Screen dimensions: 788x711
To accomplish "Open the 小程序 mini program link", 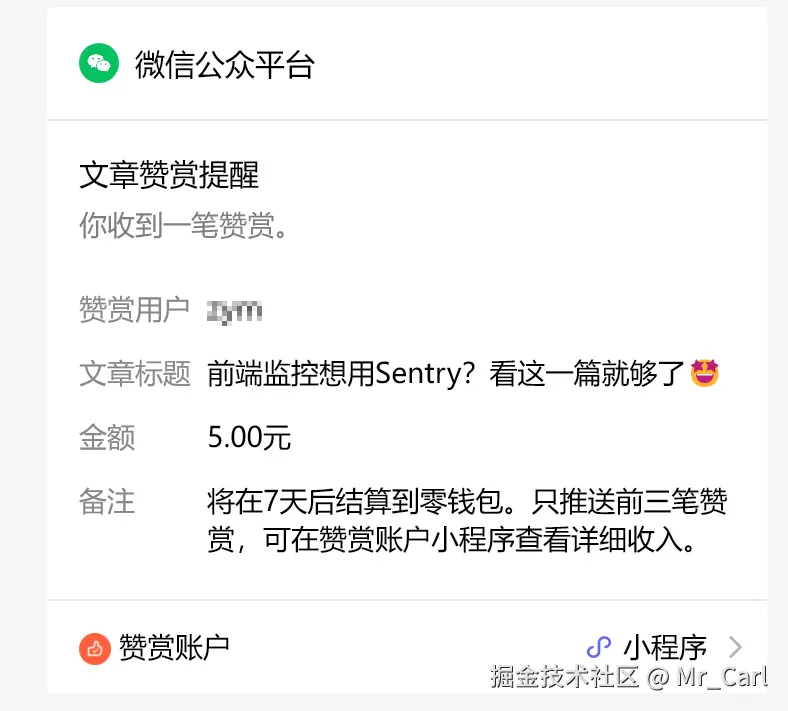I will point(665,647).
